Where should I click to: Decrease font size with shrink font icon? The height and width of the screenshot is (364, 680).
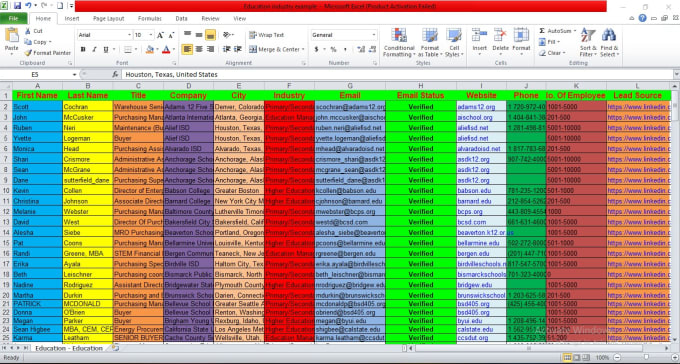pos(171,35)
